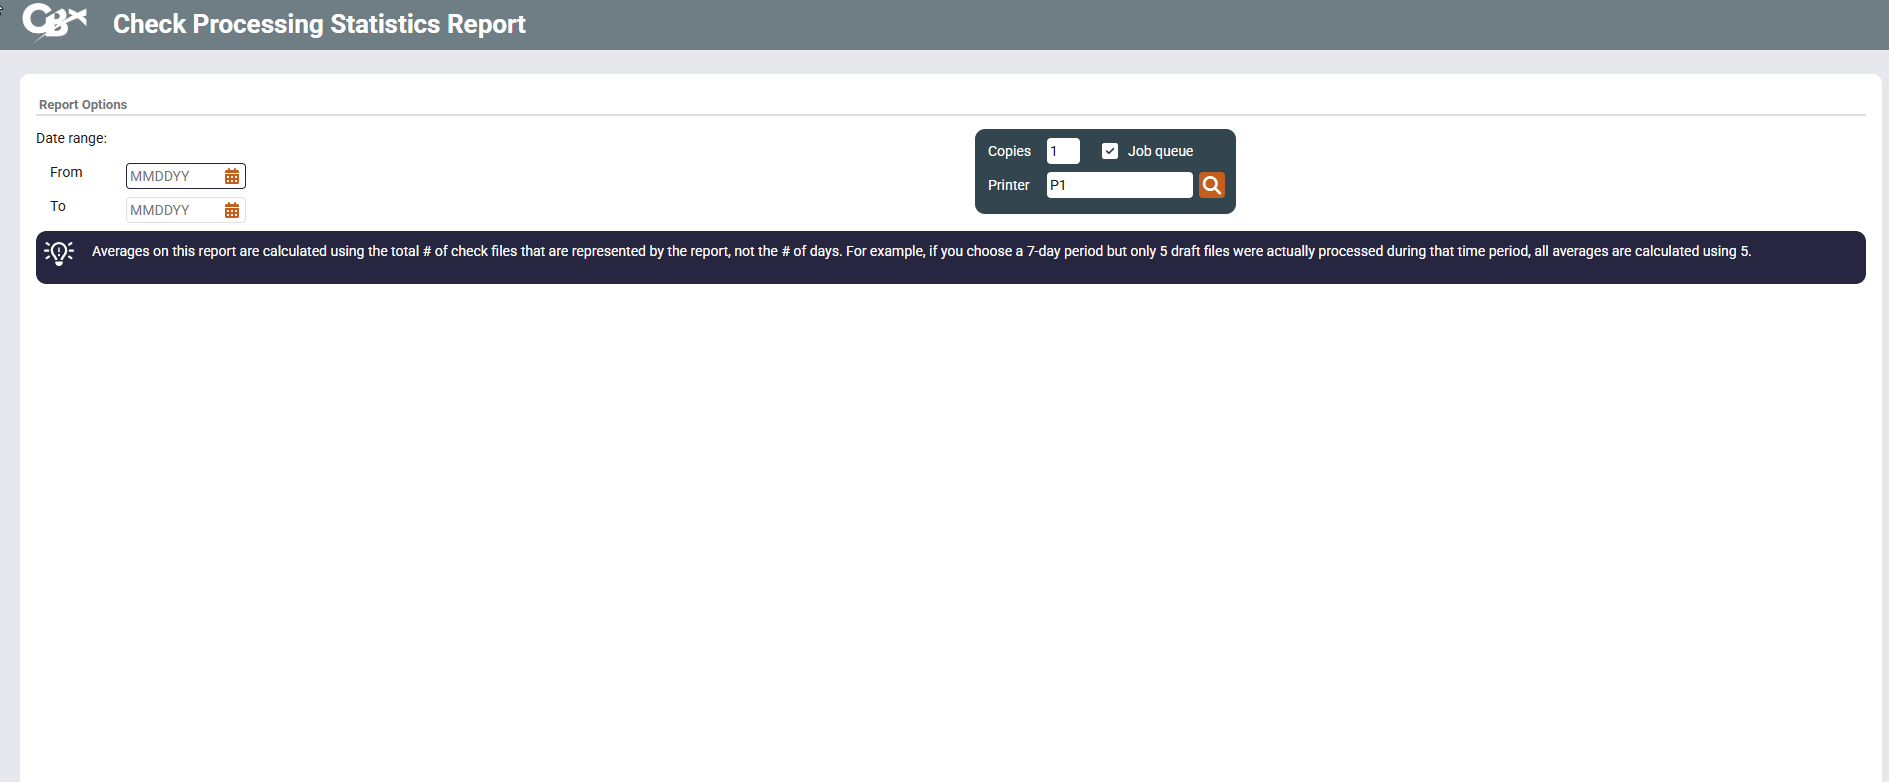Viewport: 1889px width, 782px height.
Task: Click the Check Processing Statistics Report title
Action: (319, 24)
